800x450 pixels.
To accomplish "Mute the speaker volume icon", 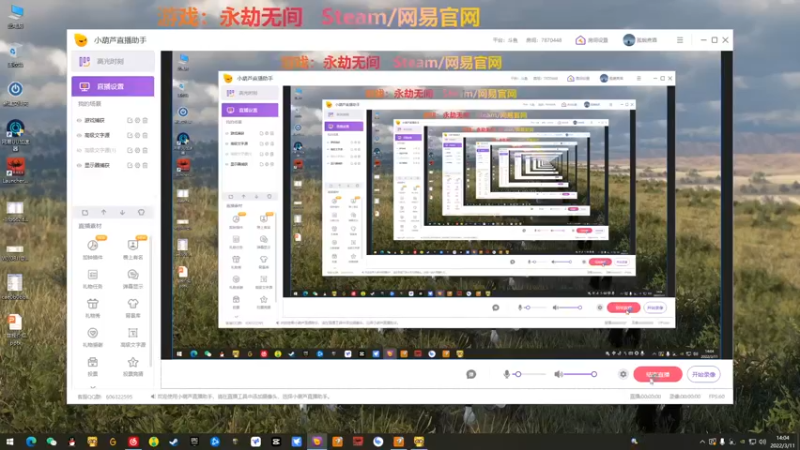I will 558,374.
